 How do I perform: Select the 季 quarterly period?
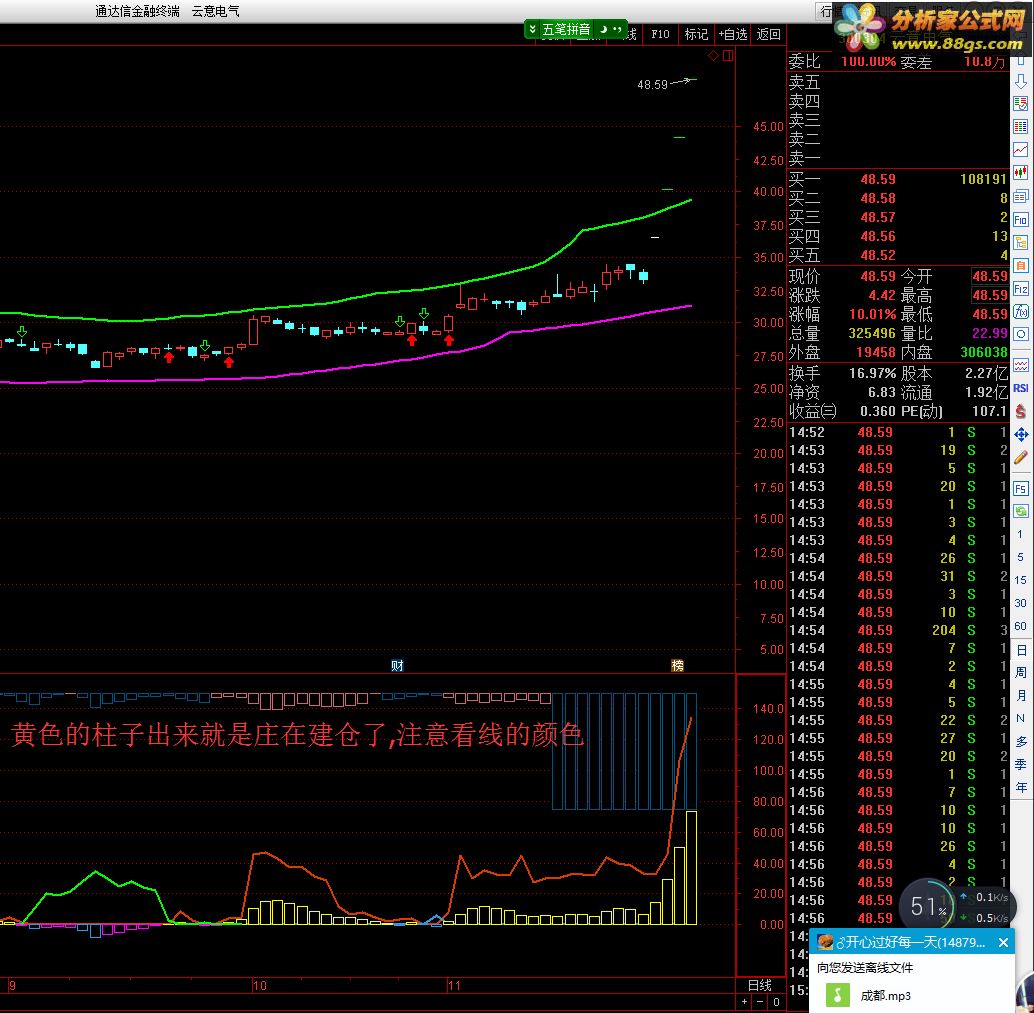click(x=1021, y=764)
